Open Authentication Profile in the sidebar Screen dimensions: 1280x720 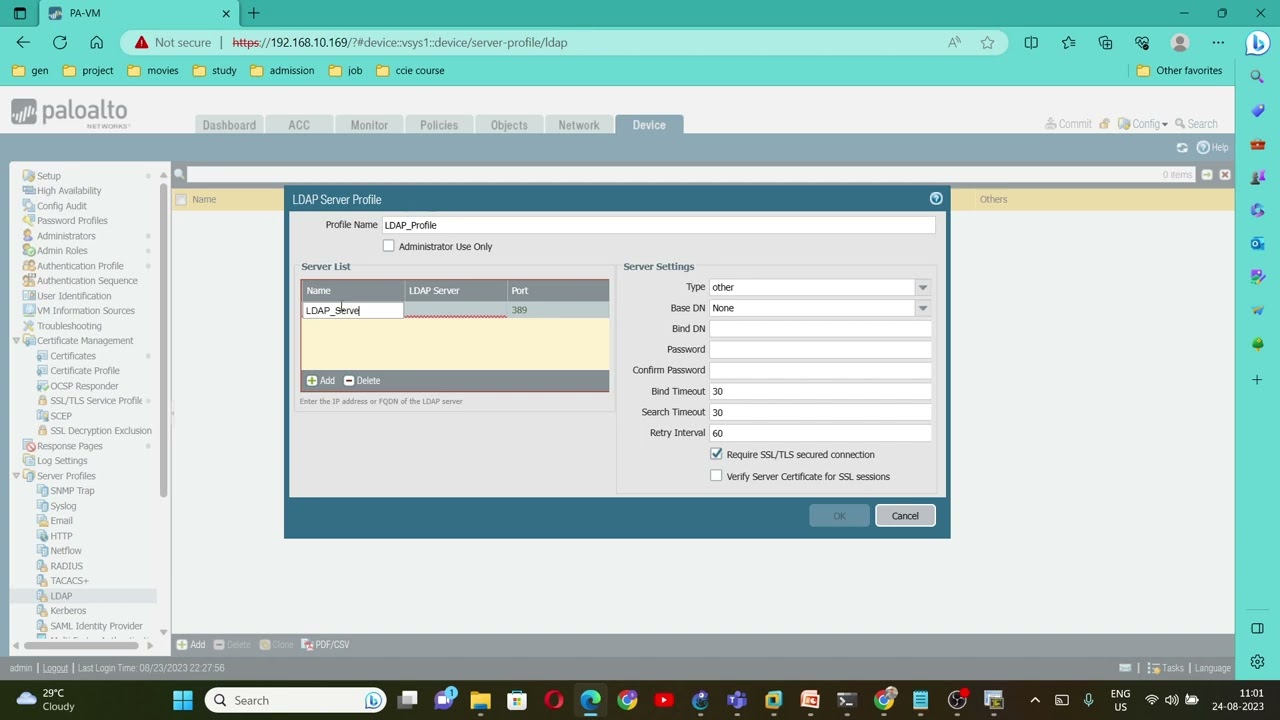pyautogui.click(x=80, y=266)
